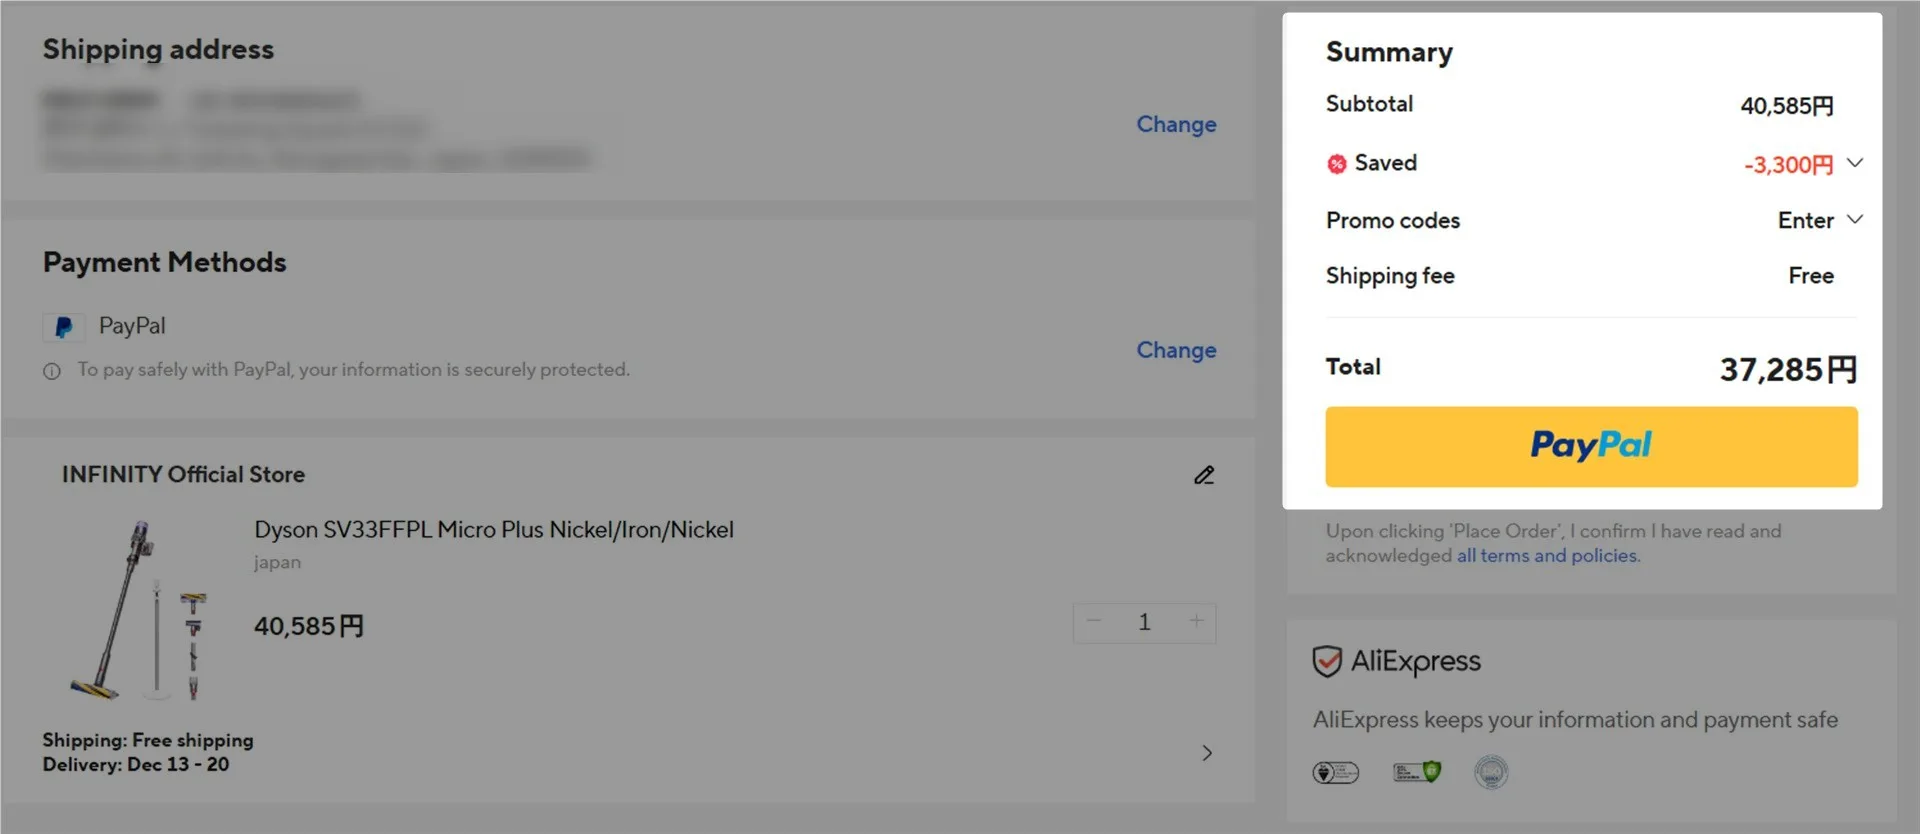Viewport: 1920px width, 834px height.
Task: Click the pencil edit icon for INFINITY Official Store
Action: pyautogui.click(x=1204, y=475)
